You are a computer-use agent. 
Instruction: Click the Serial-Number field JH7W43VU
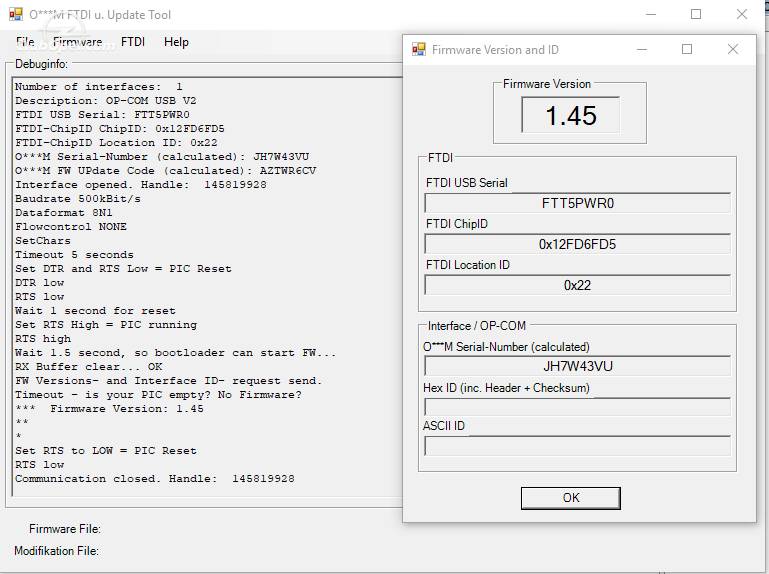pyautogui.click(x=577, y=366)
